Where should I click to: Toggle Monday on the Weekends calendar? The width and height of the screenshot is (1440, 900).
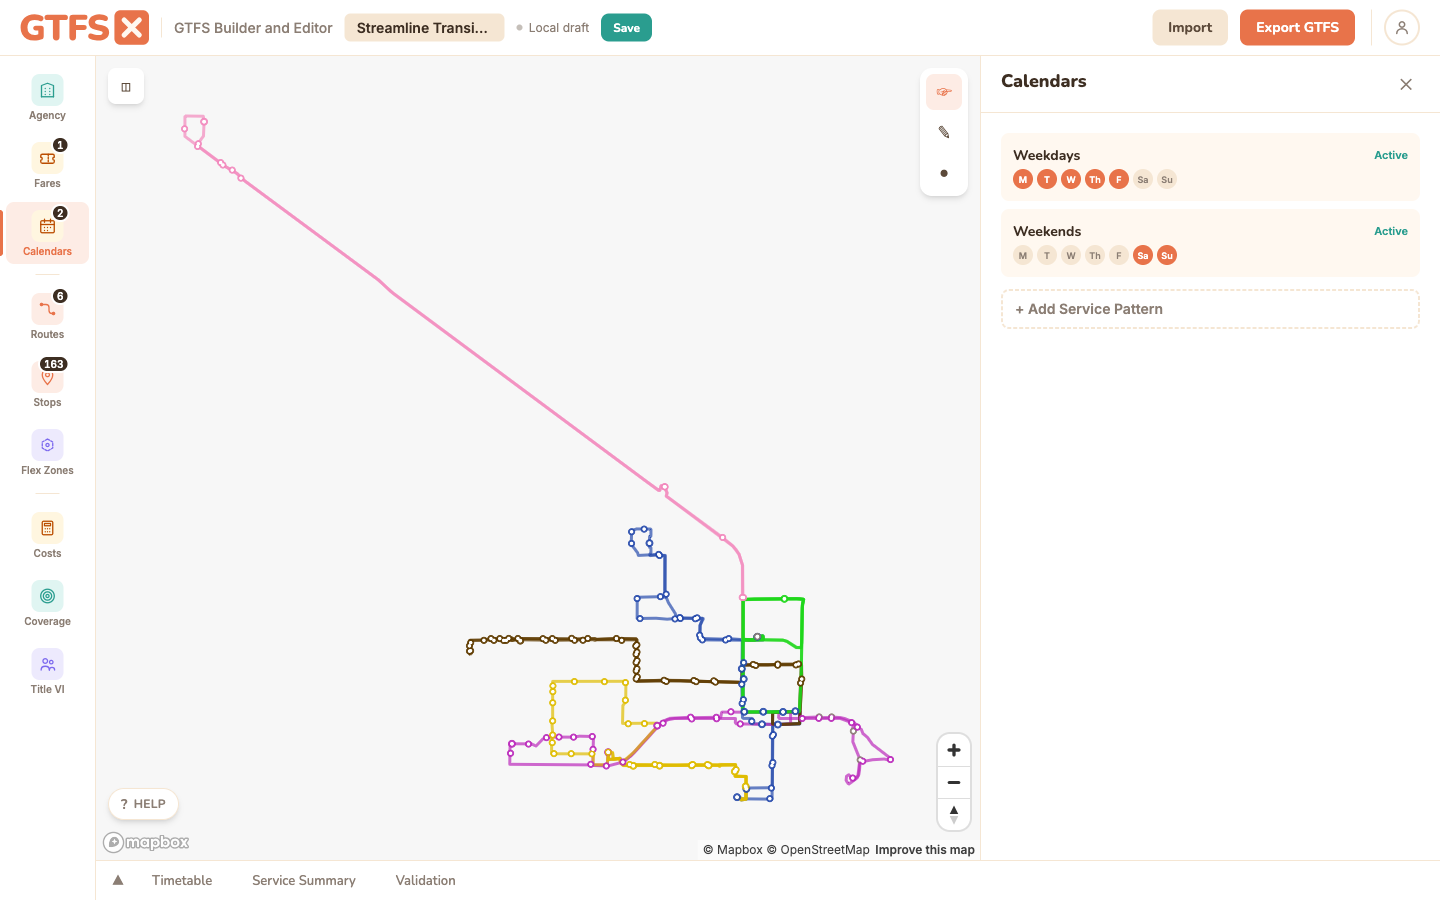[x=1023, y=256]
